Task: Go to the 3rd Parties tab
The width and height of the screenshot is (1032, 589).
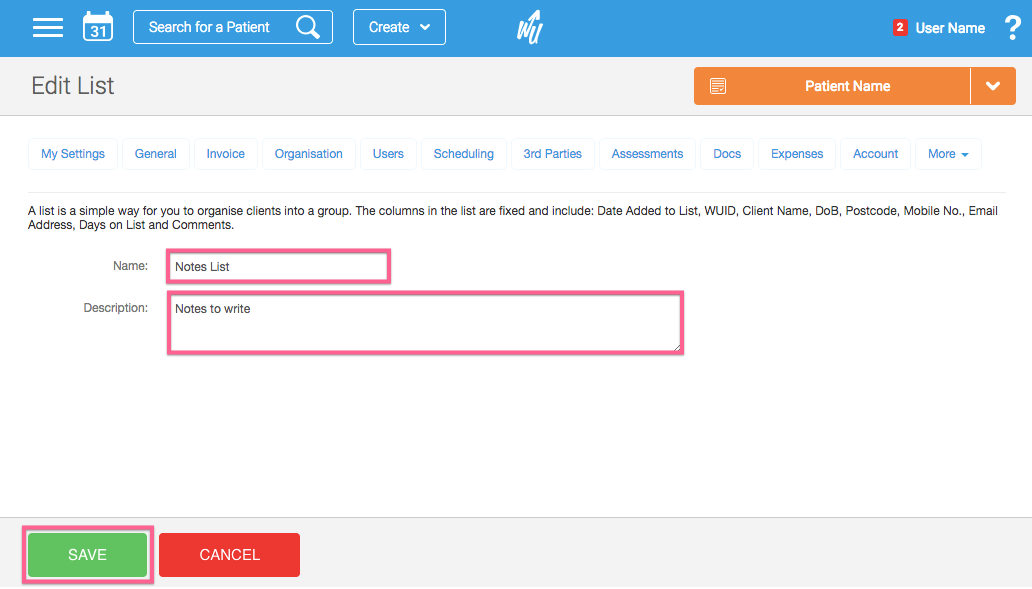Action: [553, 154]
